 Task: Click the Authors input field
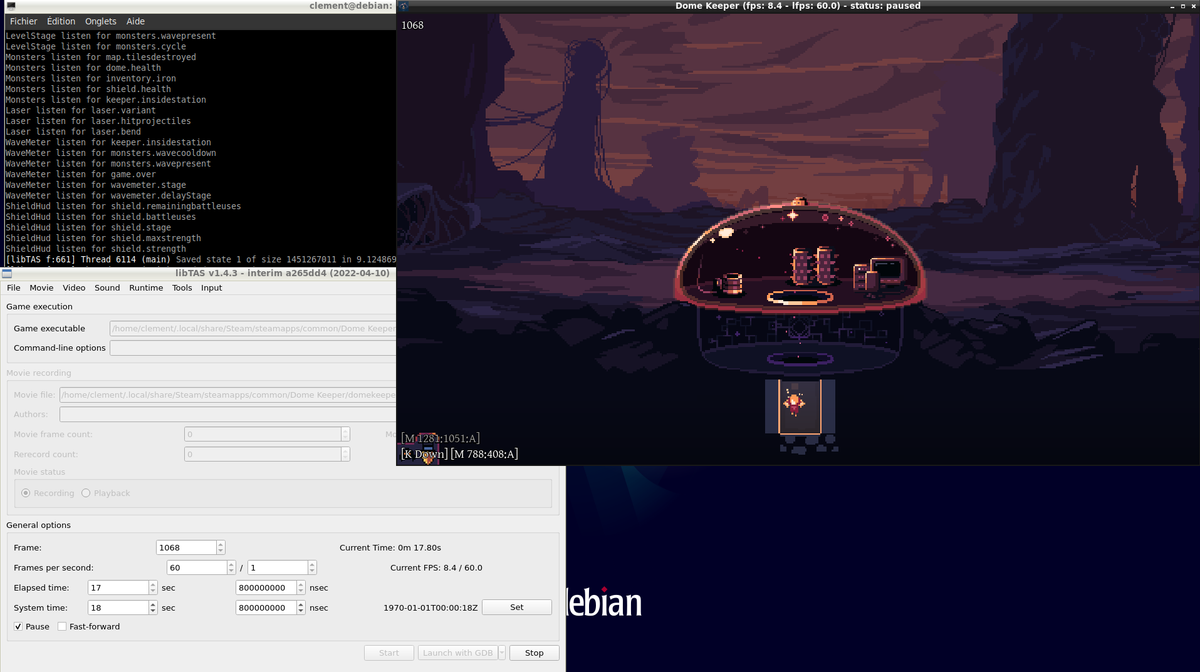228,414
